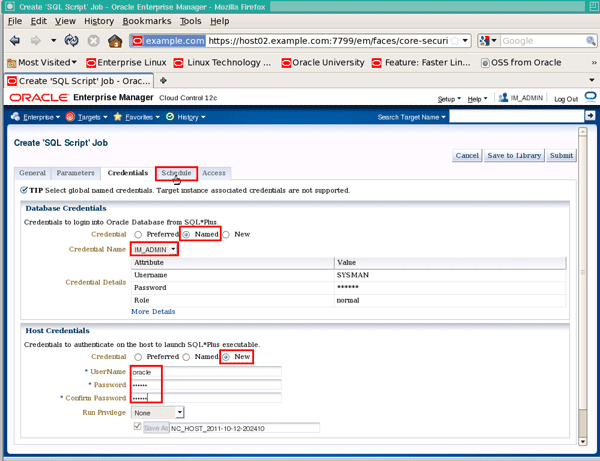The image size is (600, 461).
Task: Click the UserName input field
Action: click(x=206, y=372)
